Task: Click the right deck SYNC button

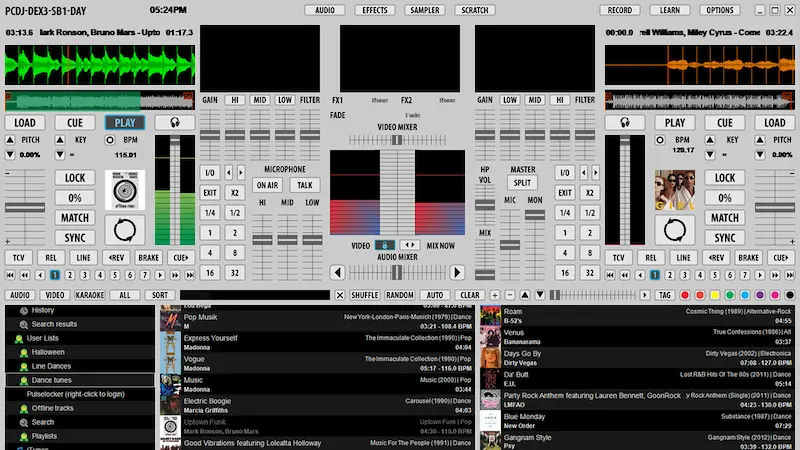Action: click(x=724, y=238)
